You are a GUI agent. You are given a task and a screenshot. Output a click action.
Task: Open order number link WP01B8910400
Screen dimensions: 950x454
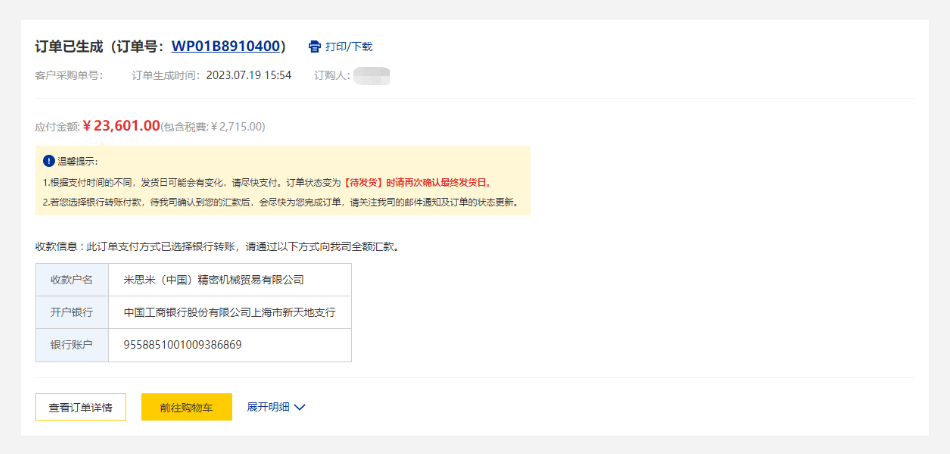click(x=225, y=46)
